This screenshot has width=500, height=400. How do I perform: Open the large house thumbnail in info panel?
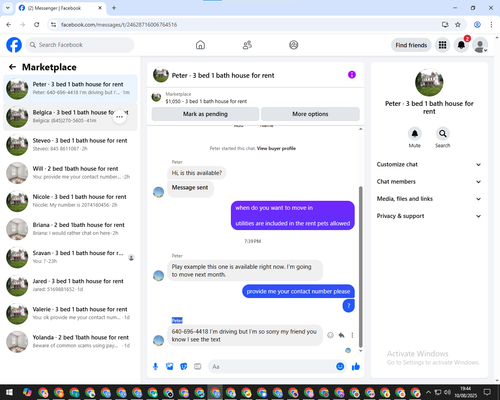tap(429, 82)
